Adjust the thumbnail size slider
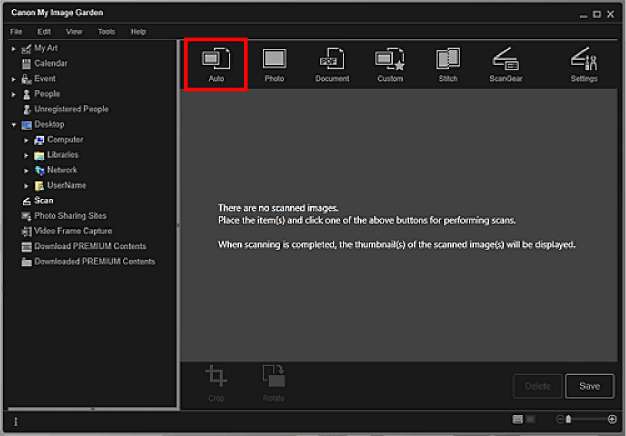The image size is (626, 436). coord(569,419)
